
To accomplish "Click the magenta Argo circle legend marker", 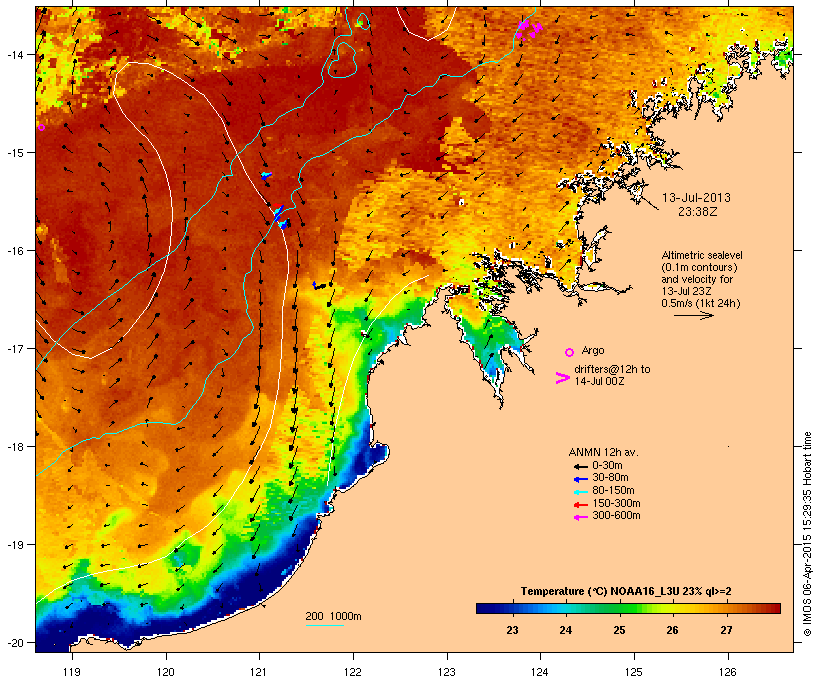I will (x=570, y=352).
